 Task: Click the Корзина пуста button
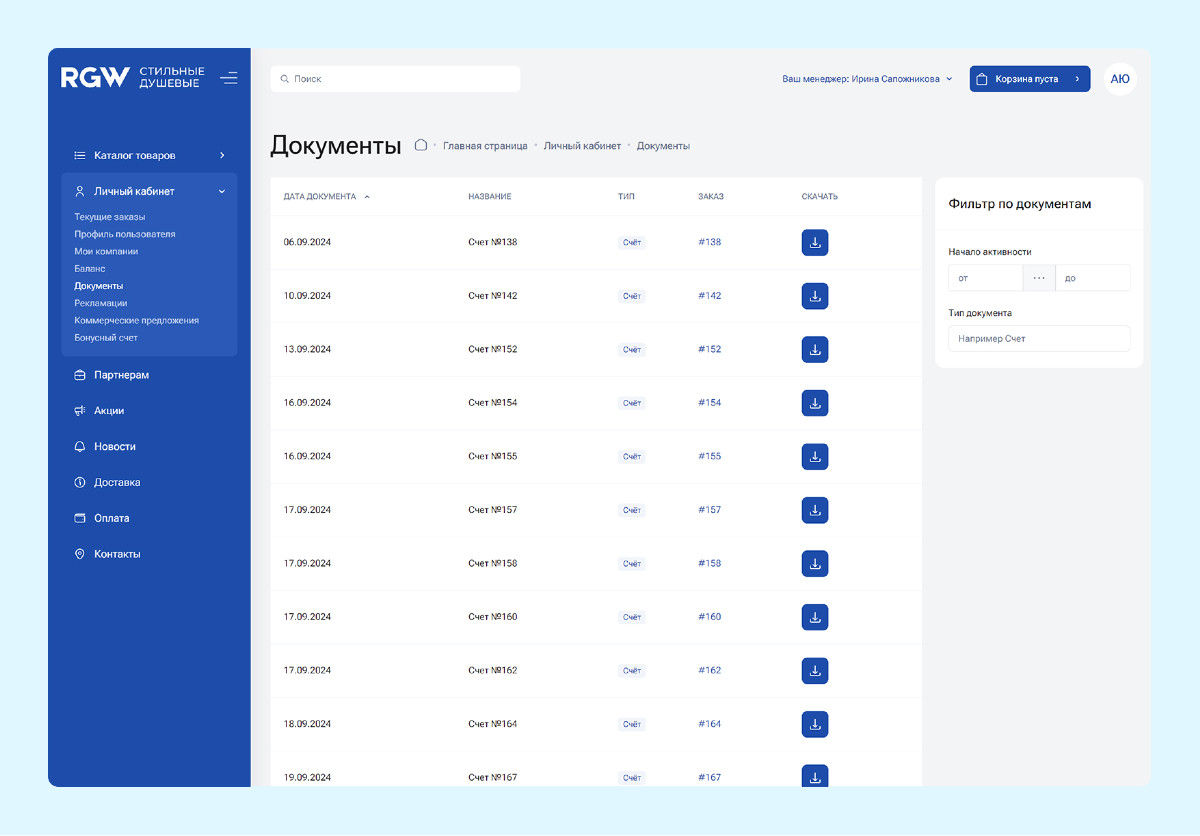click(x=1029, y=79)
